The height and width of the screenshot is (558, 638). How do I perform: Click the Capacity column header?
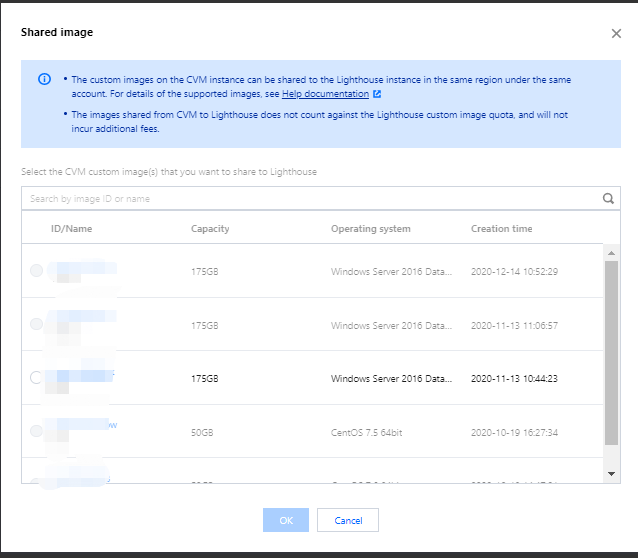tap(210, 229)
